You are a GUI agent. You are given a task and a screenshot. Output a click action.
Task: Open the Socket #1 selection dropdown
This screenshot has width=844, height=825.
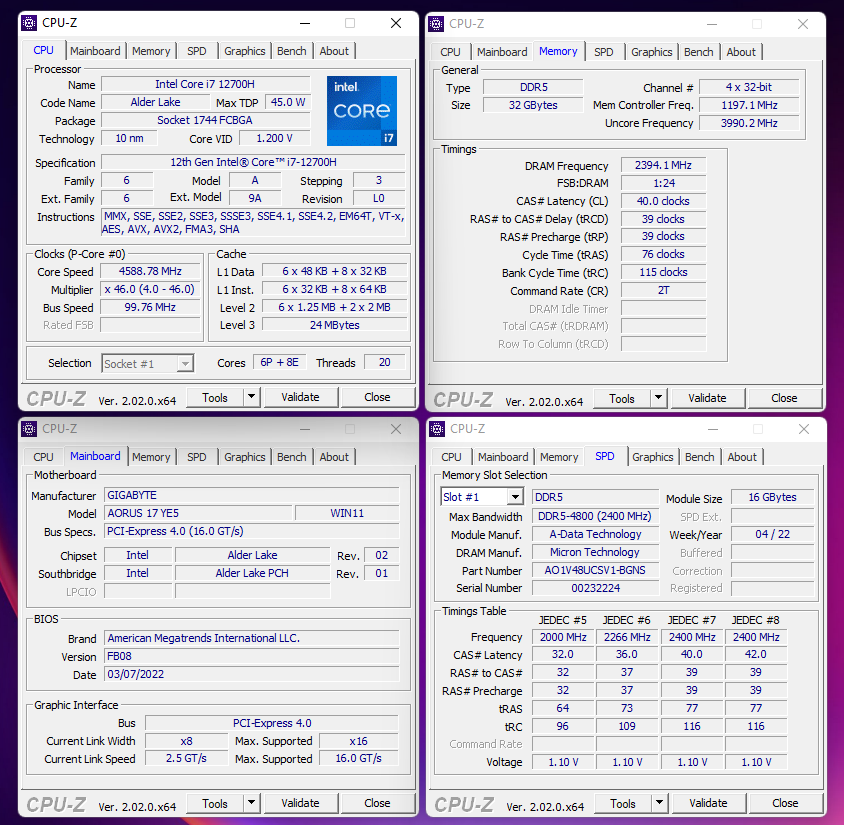click(185, 364)
